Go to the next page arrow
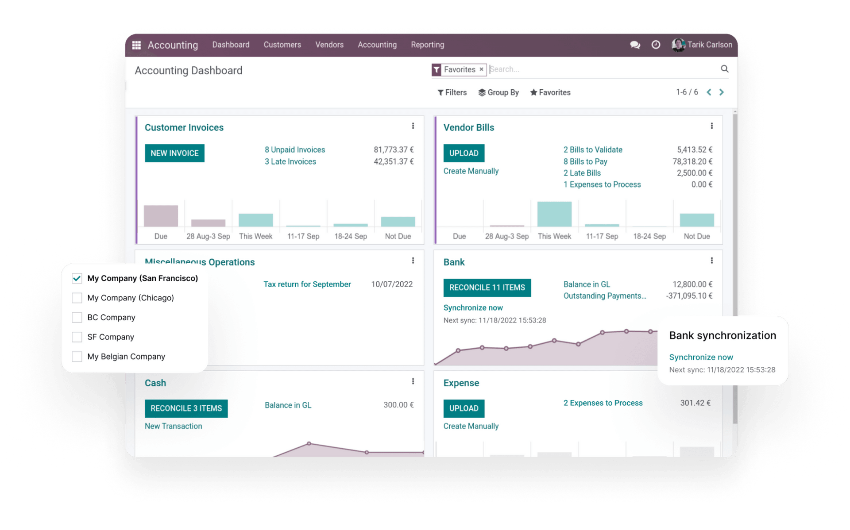This screenshot has width=850, height=530. 722,92
